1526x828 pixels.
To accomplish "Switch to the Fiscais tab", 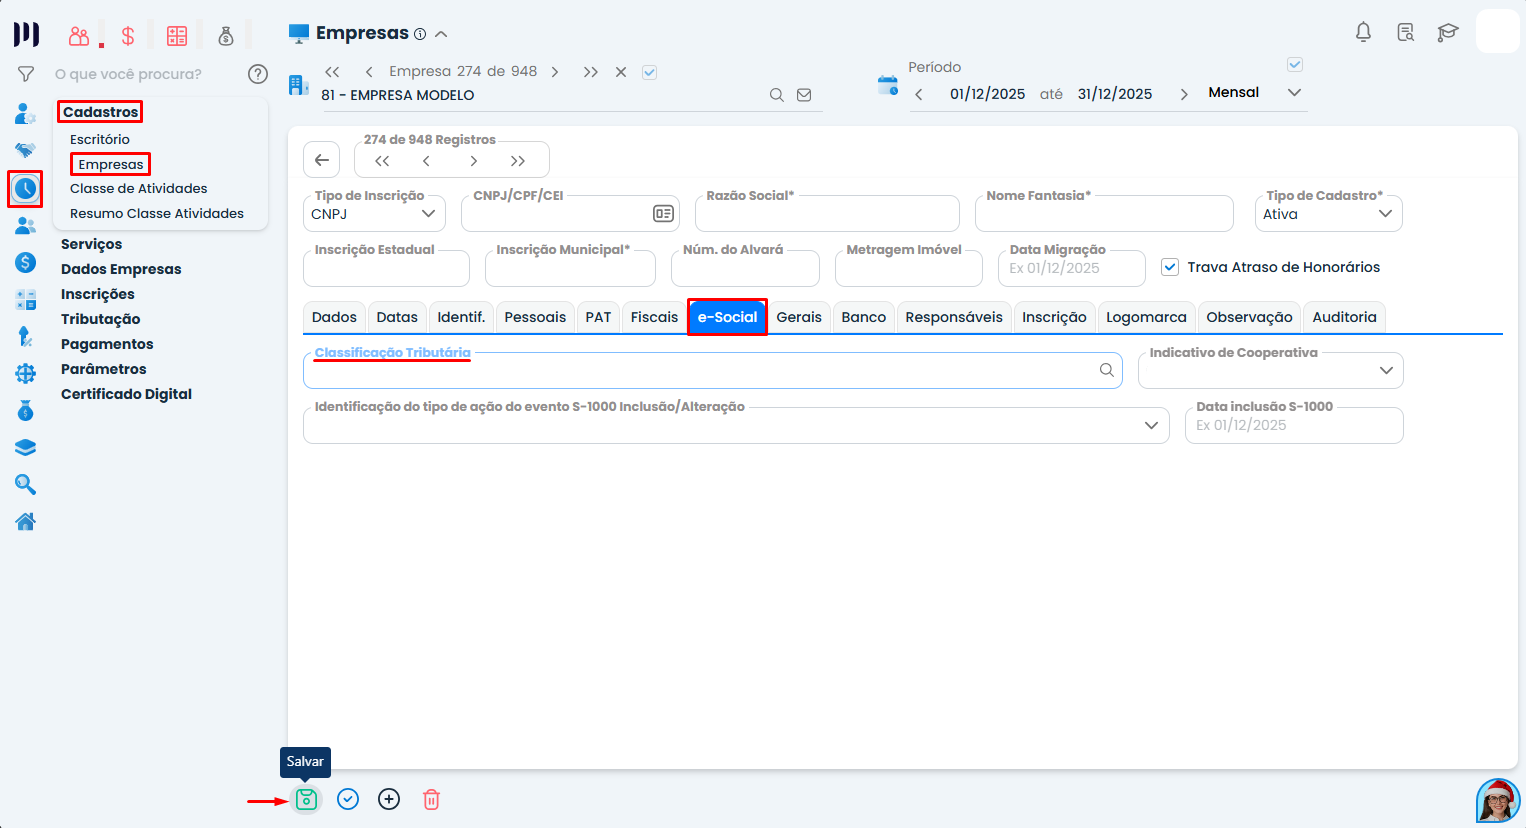I will click(x=654, y=317).
